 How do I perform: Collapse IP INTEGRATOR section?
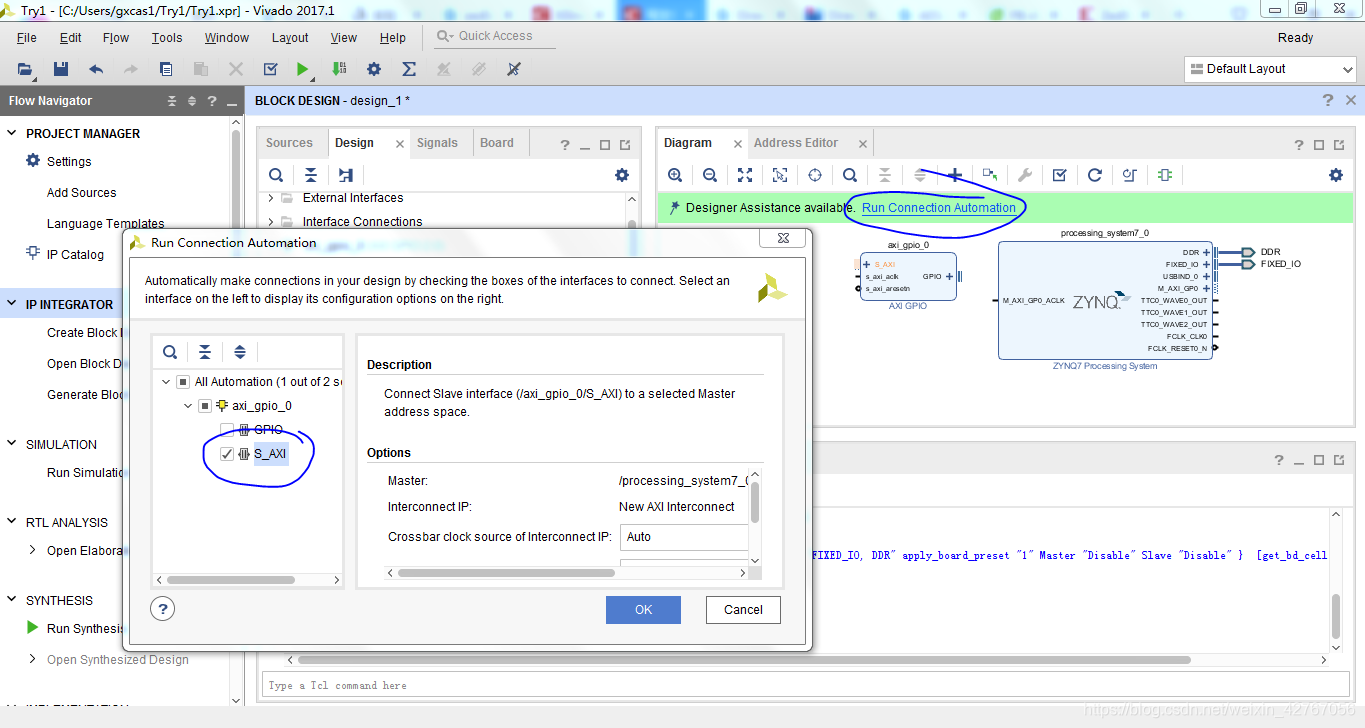12,304
